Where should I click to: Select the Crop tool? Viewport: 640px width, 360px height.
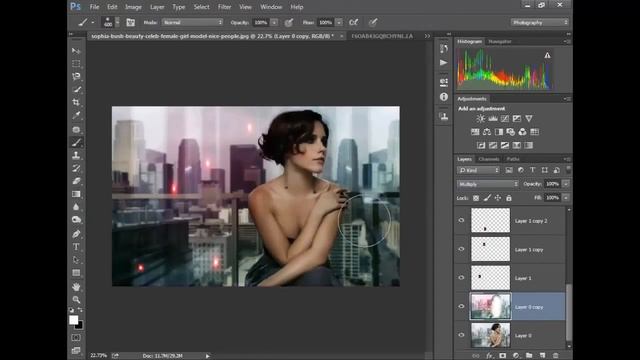coord(76,102)
